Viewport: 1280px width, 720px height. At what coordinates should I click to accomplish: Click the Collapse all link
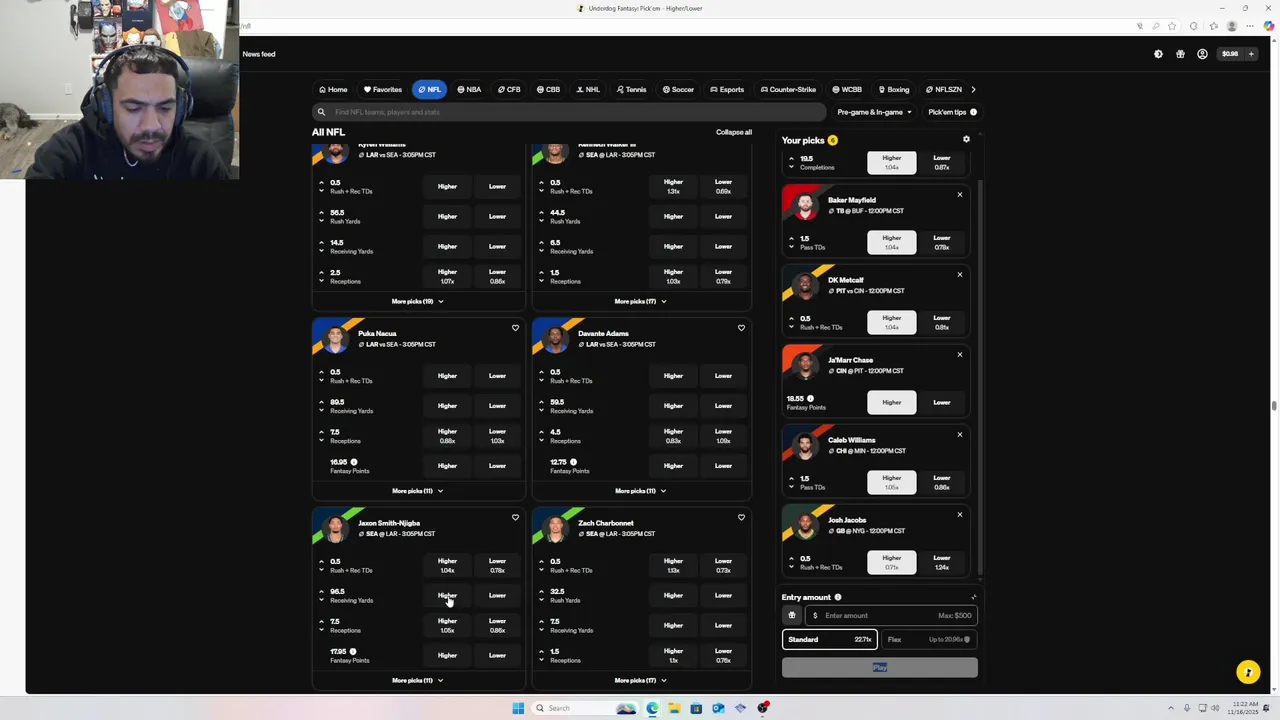(x=734, y=132)
